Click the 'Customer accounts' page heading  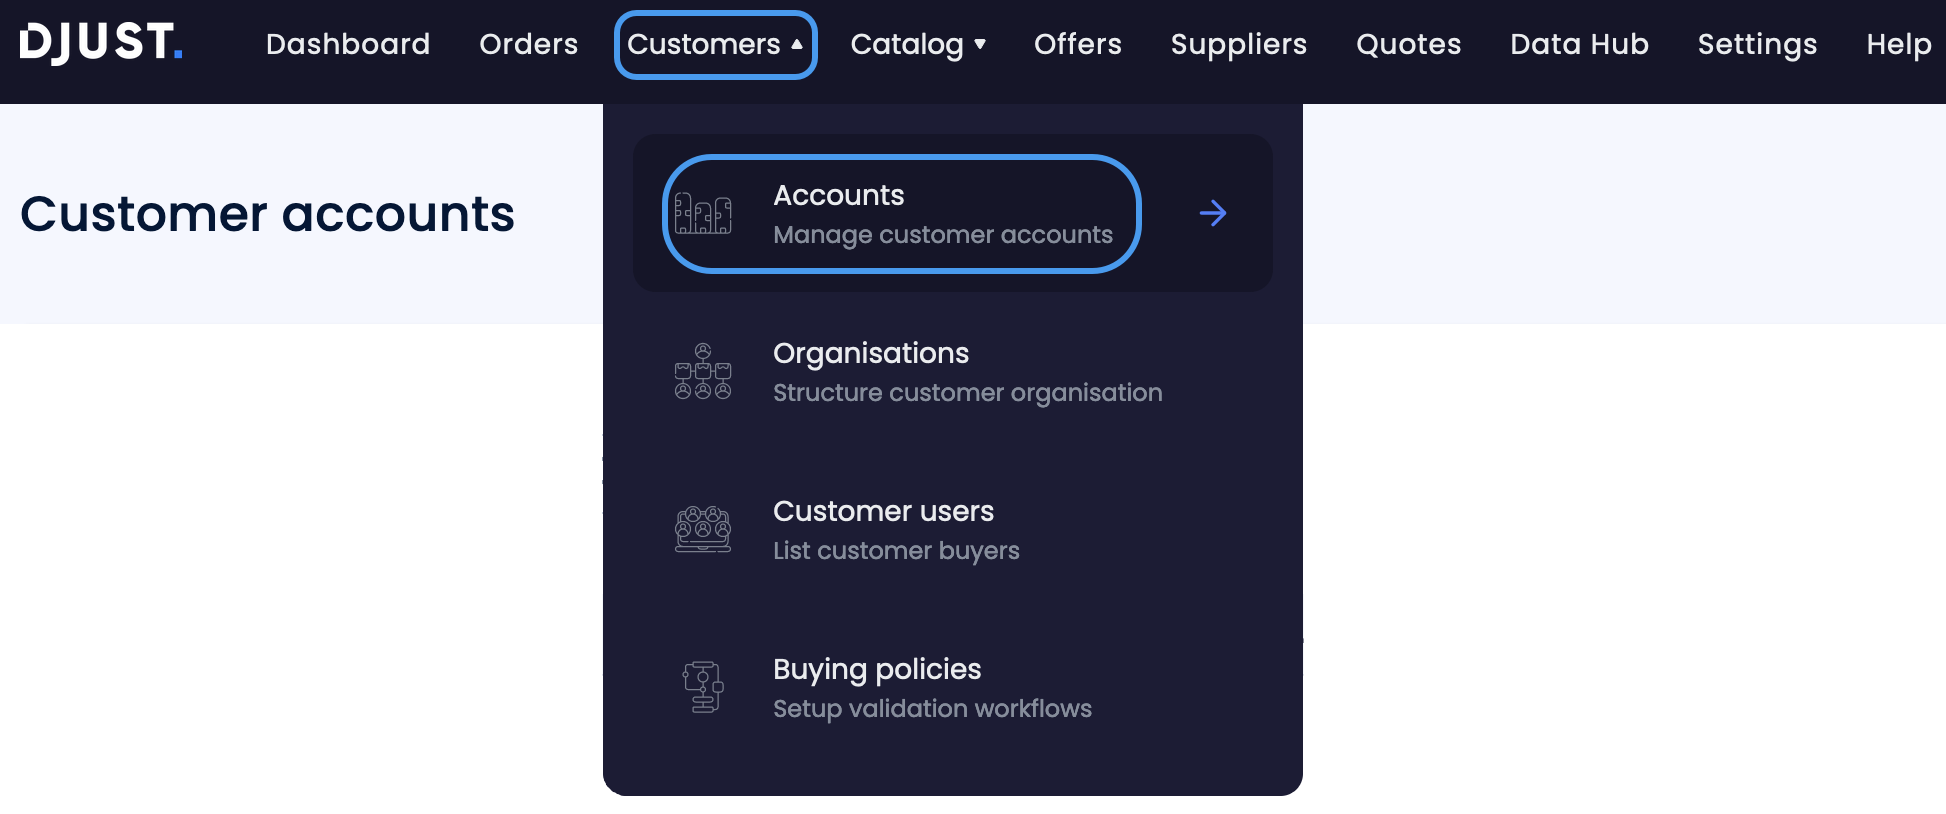point(267,214)
